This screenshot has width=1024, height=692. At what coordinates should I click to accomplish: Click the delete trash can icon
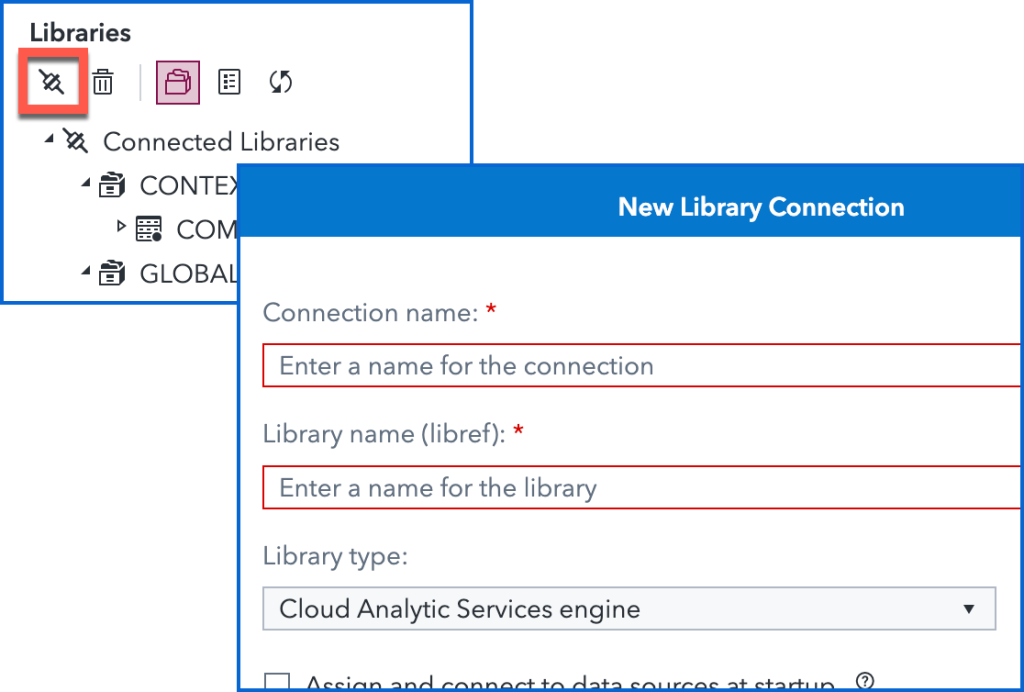pyautogui.click(x=103, y=82)
